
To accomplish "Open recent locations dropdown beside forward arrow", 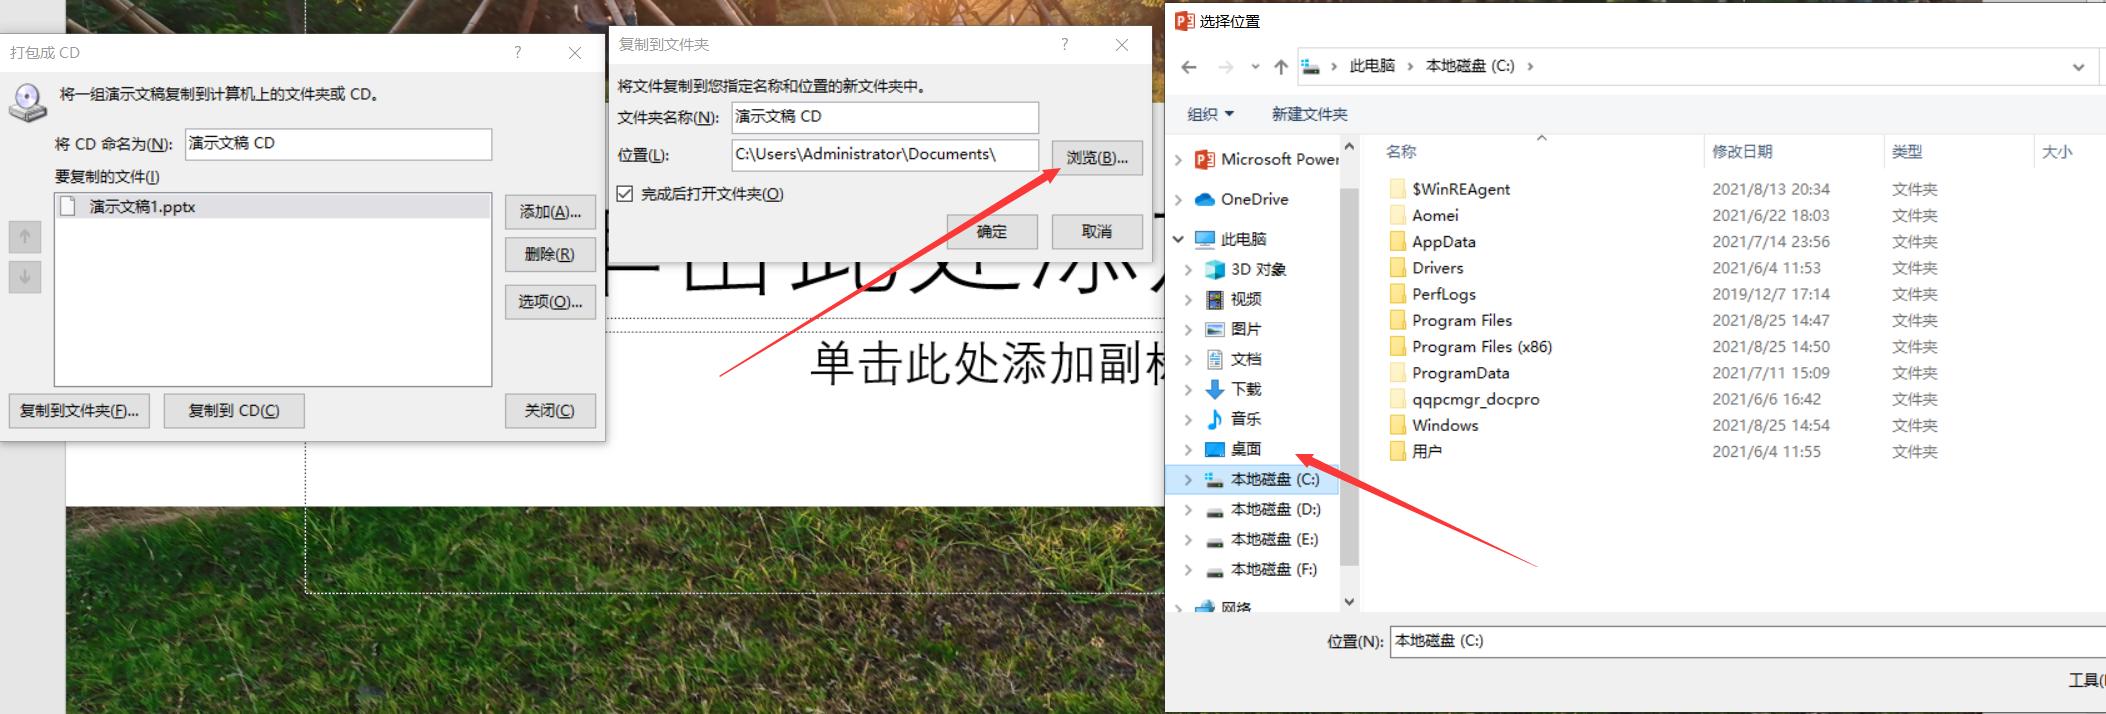I will [1255, 67].
